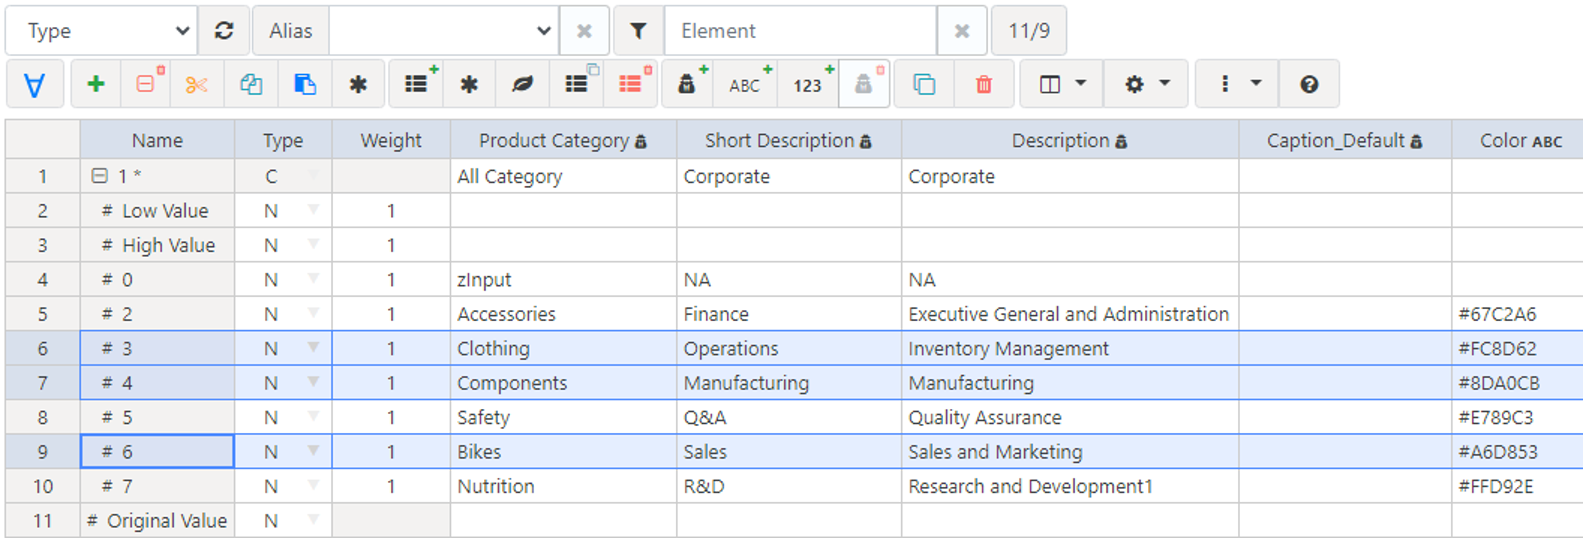Paste using the clipboard paste icon
1587x544 pixels.
point(305,85)
